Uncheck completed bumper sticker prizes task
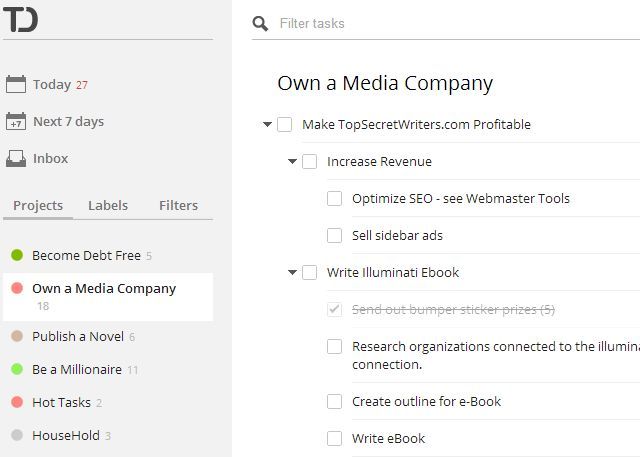640x457 pixels. [335, 310]
